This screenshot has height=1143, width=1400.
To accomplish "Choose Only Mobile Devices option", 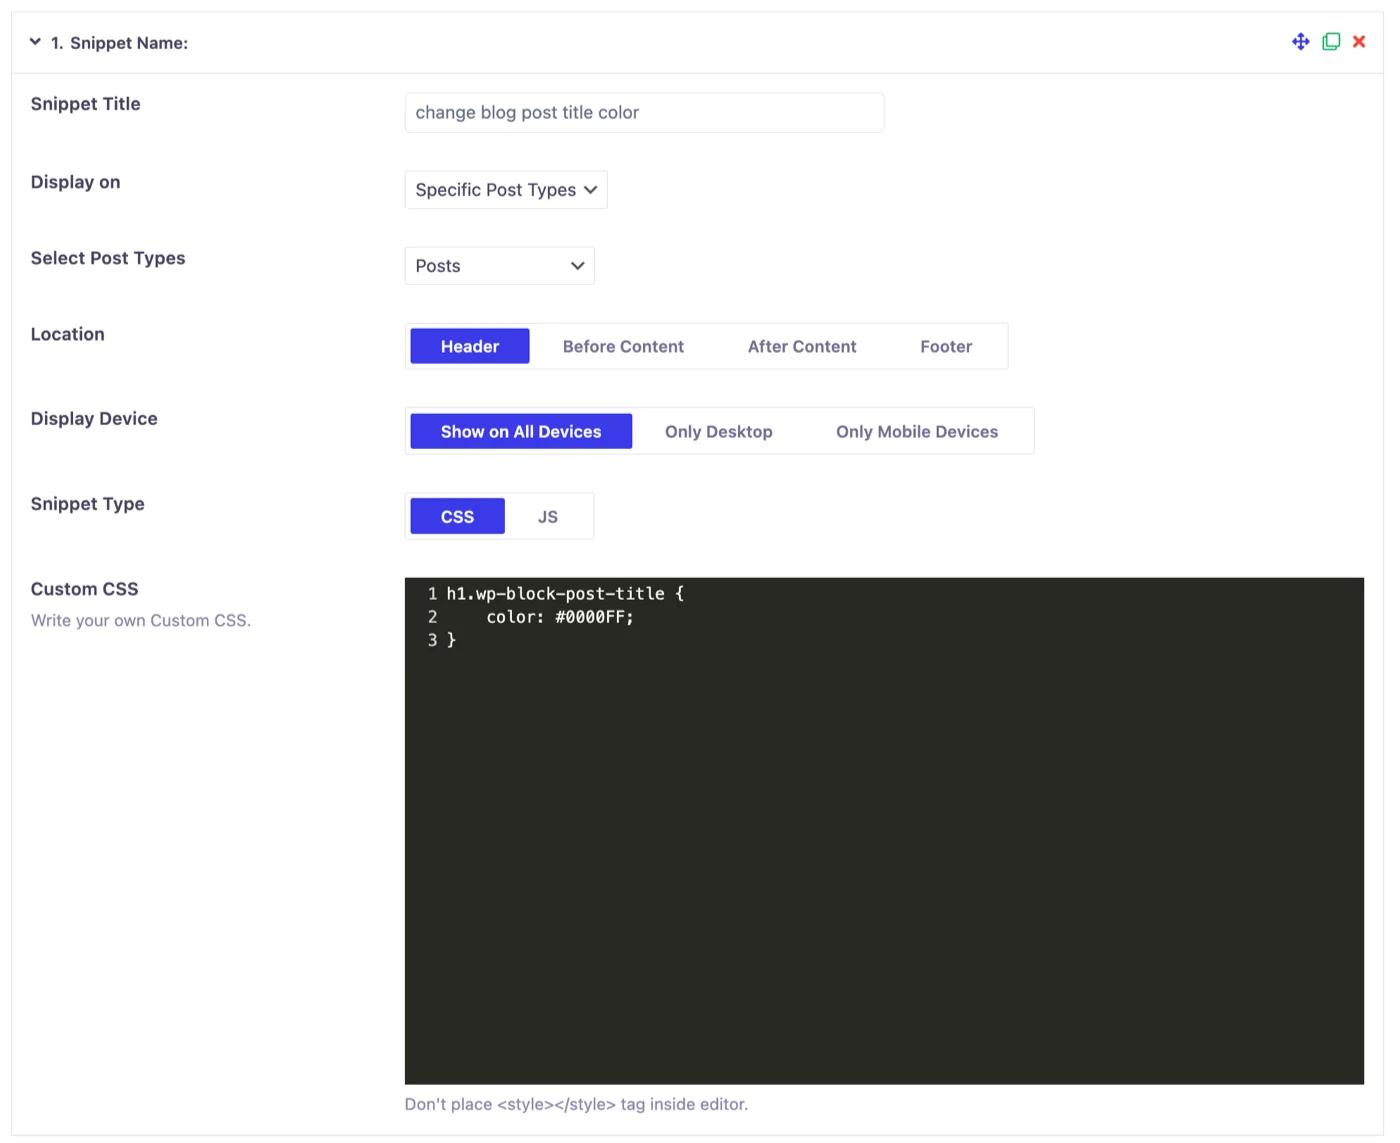I will click(x=917, y=431).
